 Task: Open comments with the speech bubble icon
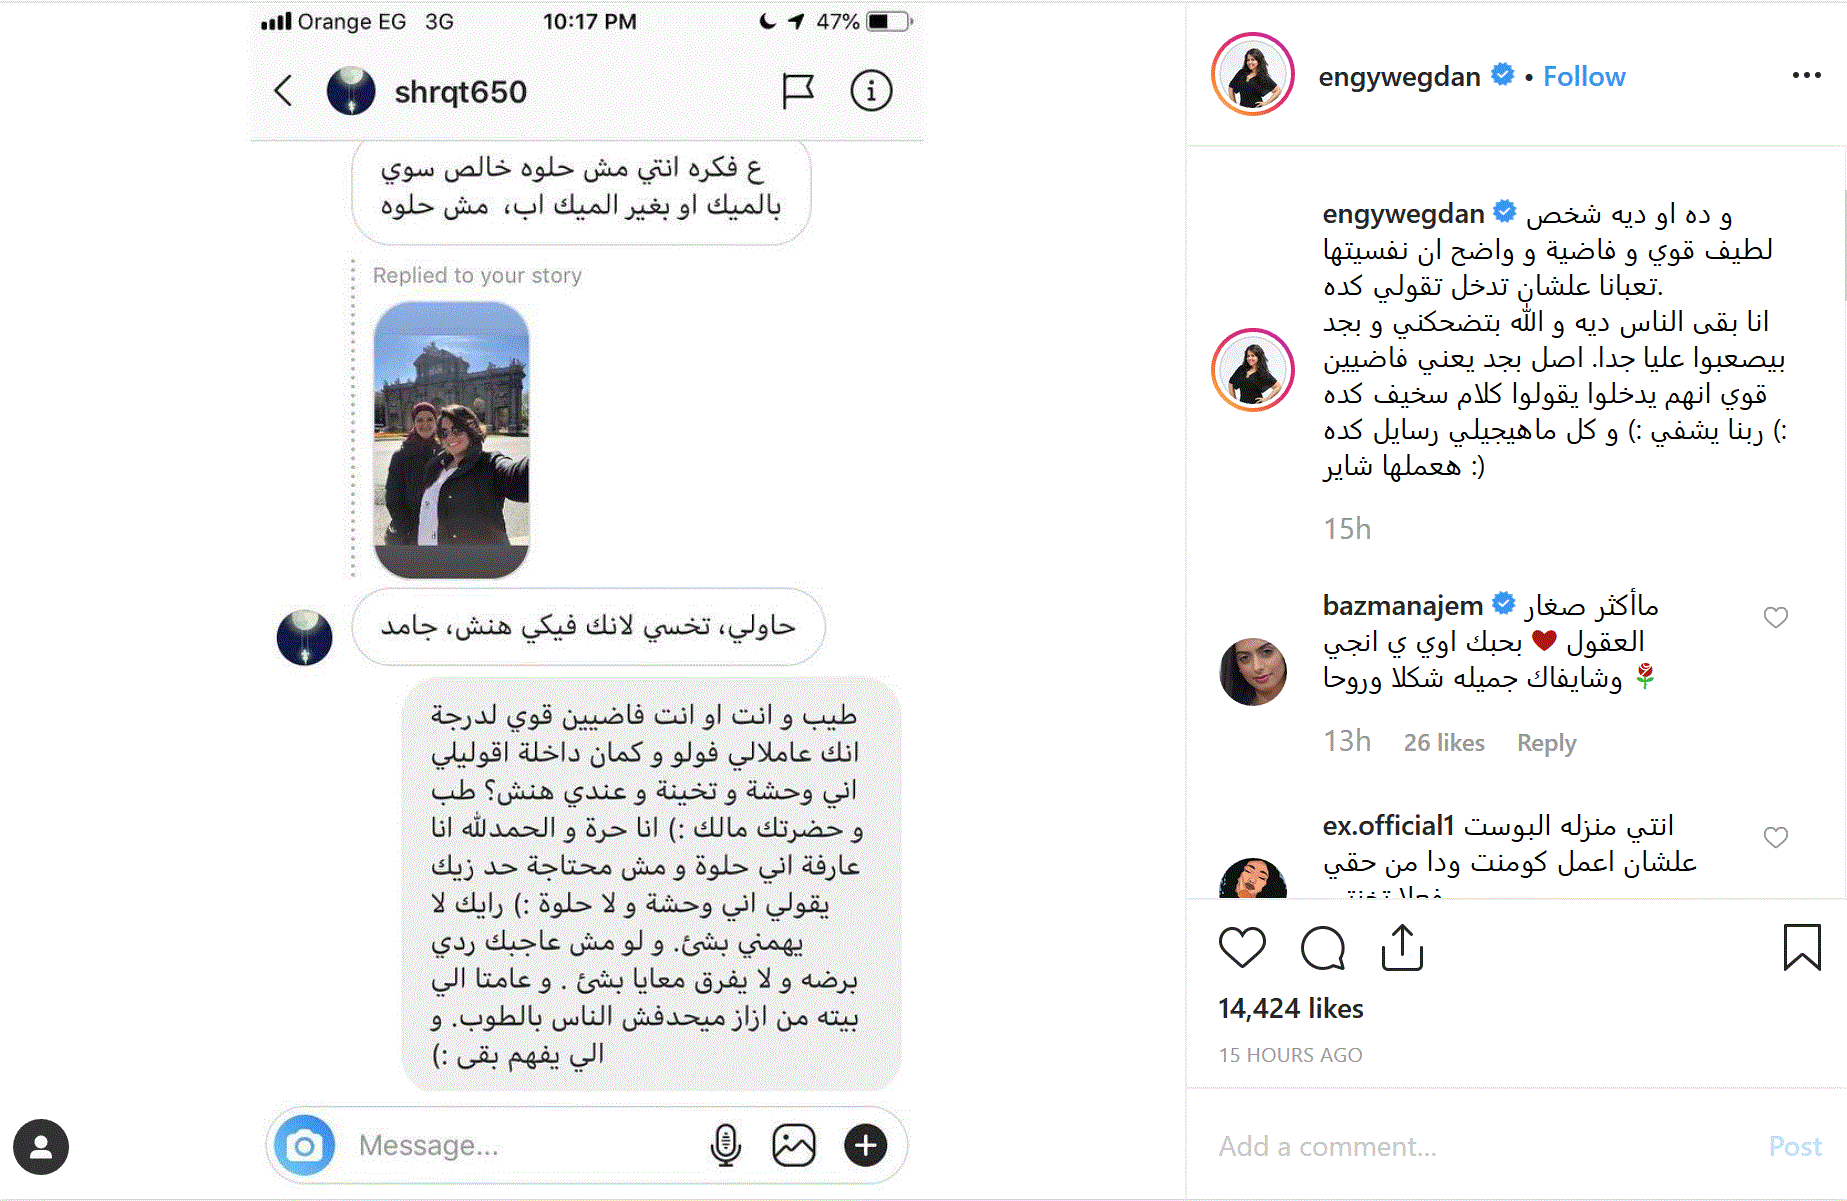(1323, 947)
